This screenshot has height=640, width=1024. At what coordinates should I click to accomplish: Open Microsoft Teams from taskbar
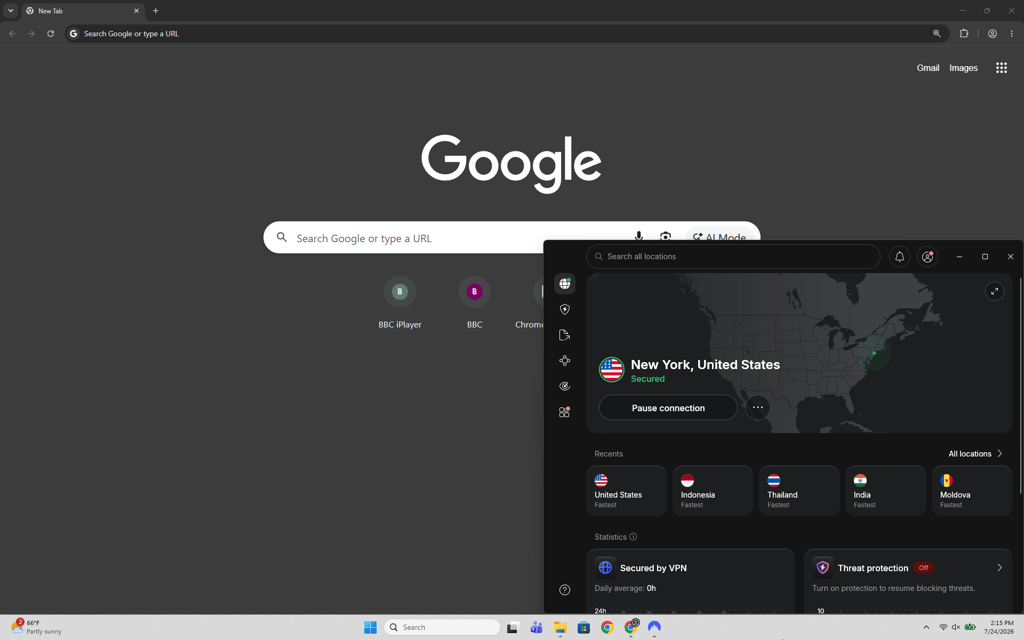point(536,627)
